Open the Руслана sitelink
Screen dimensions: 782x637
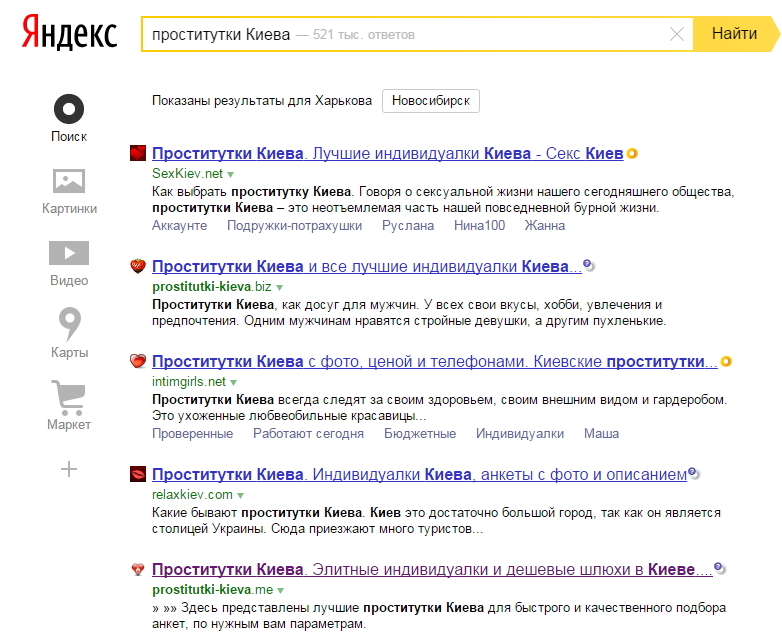408,225
